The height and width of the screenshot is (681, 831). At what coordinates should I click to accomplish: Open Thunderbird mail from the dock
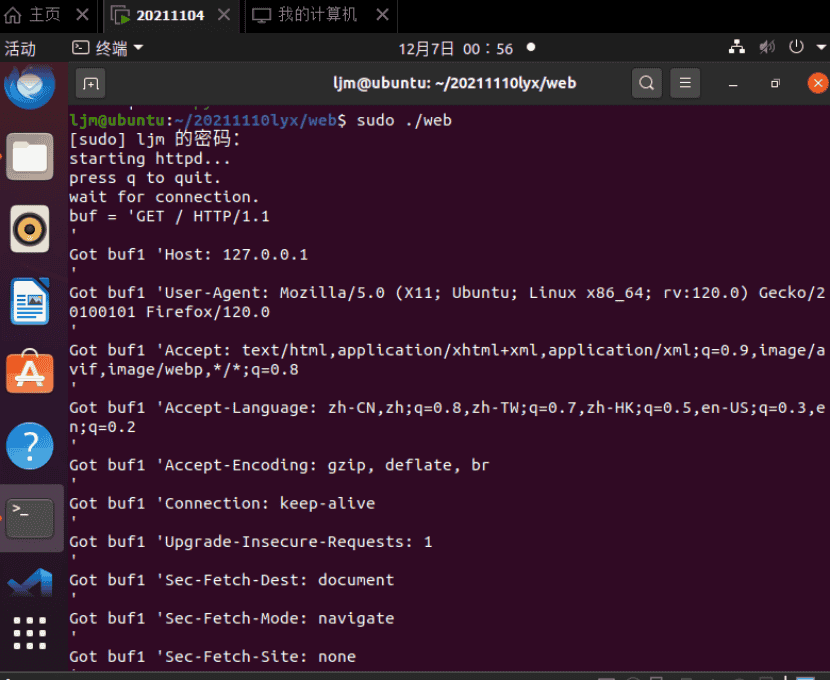point(30,87)
